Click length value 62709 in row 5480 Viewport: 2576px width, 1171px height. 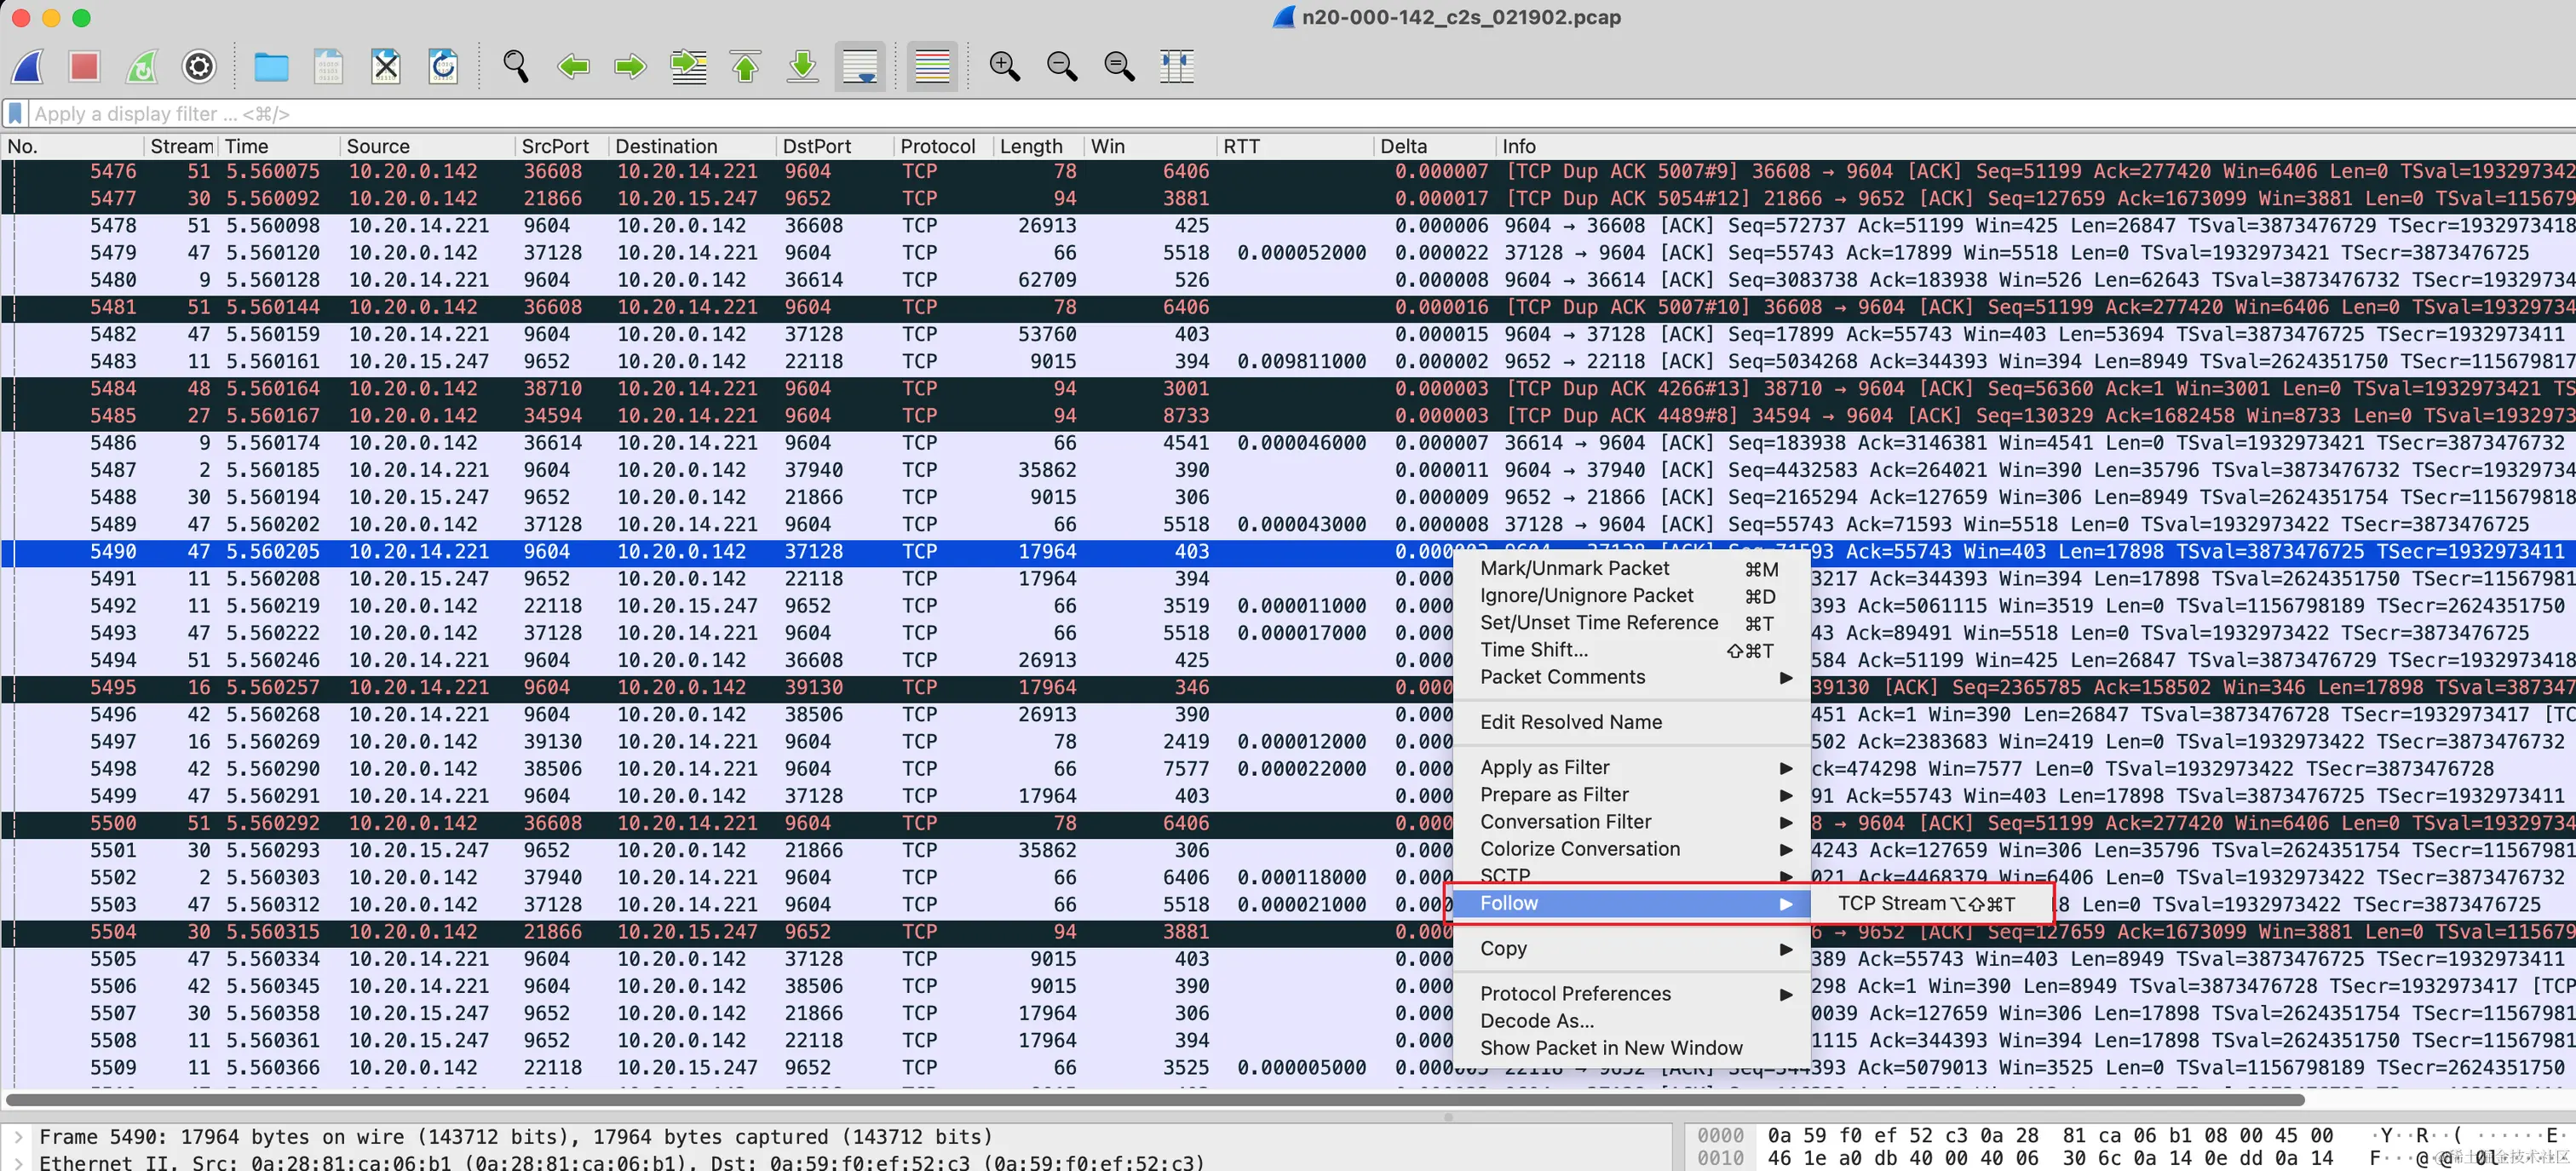click(x=1047, y=280)
